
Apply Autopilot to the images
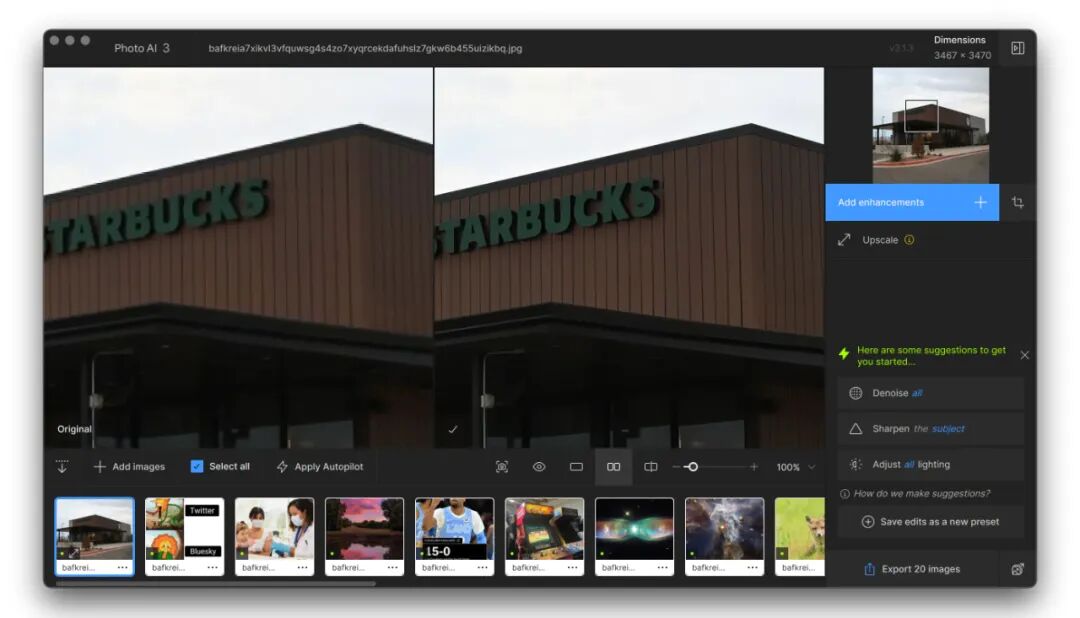320,466
